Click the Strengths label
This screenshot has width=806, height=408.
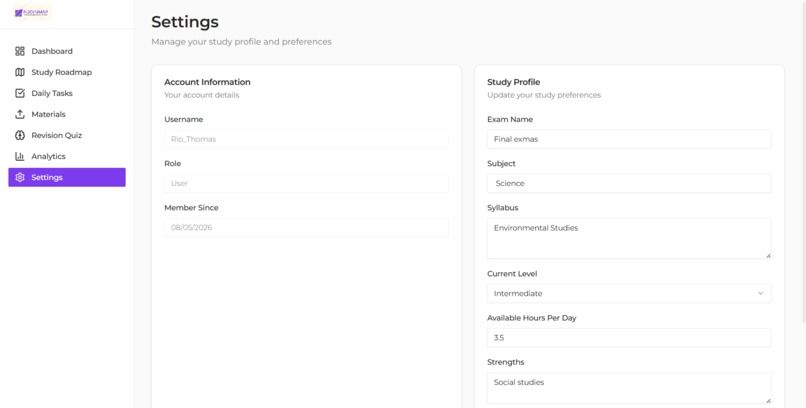tap(506, 362)
